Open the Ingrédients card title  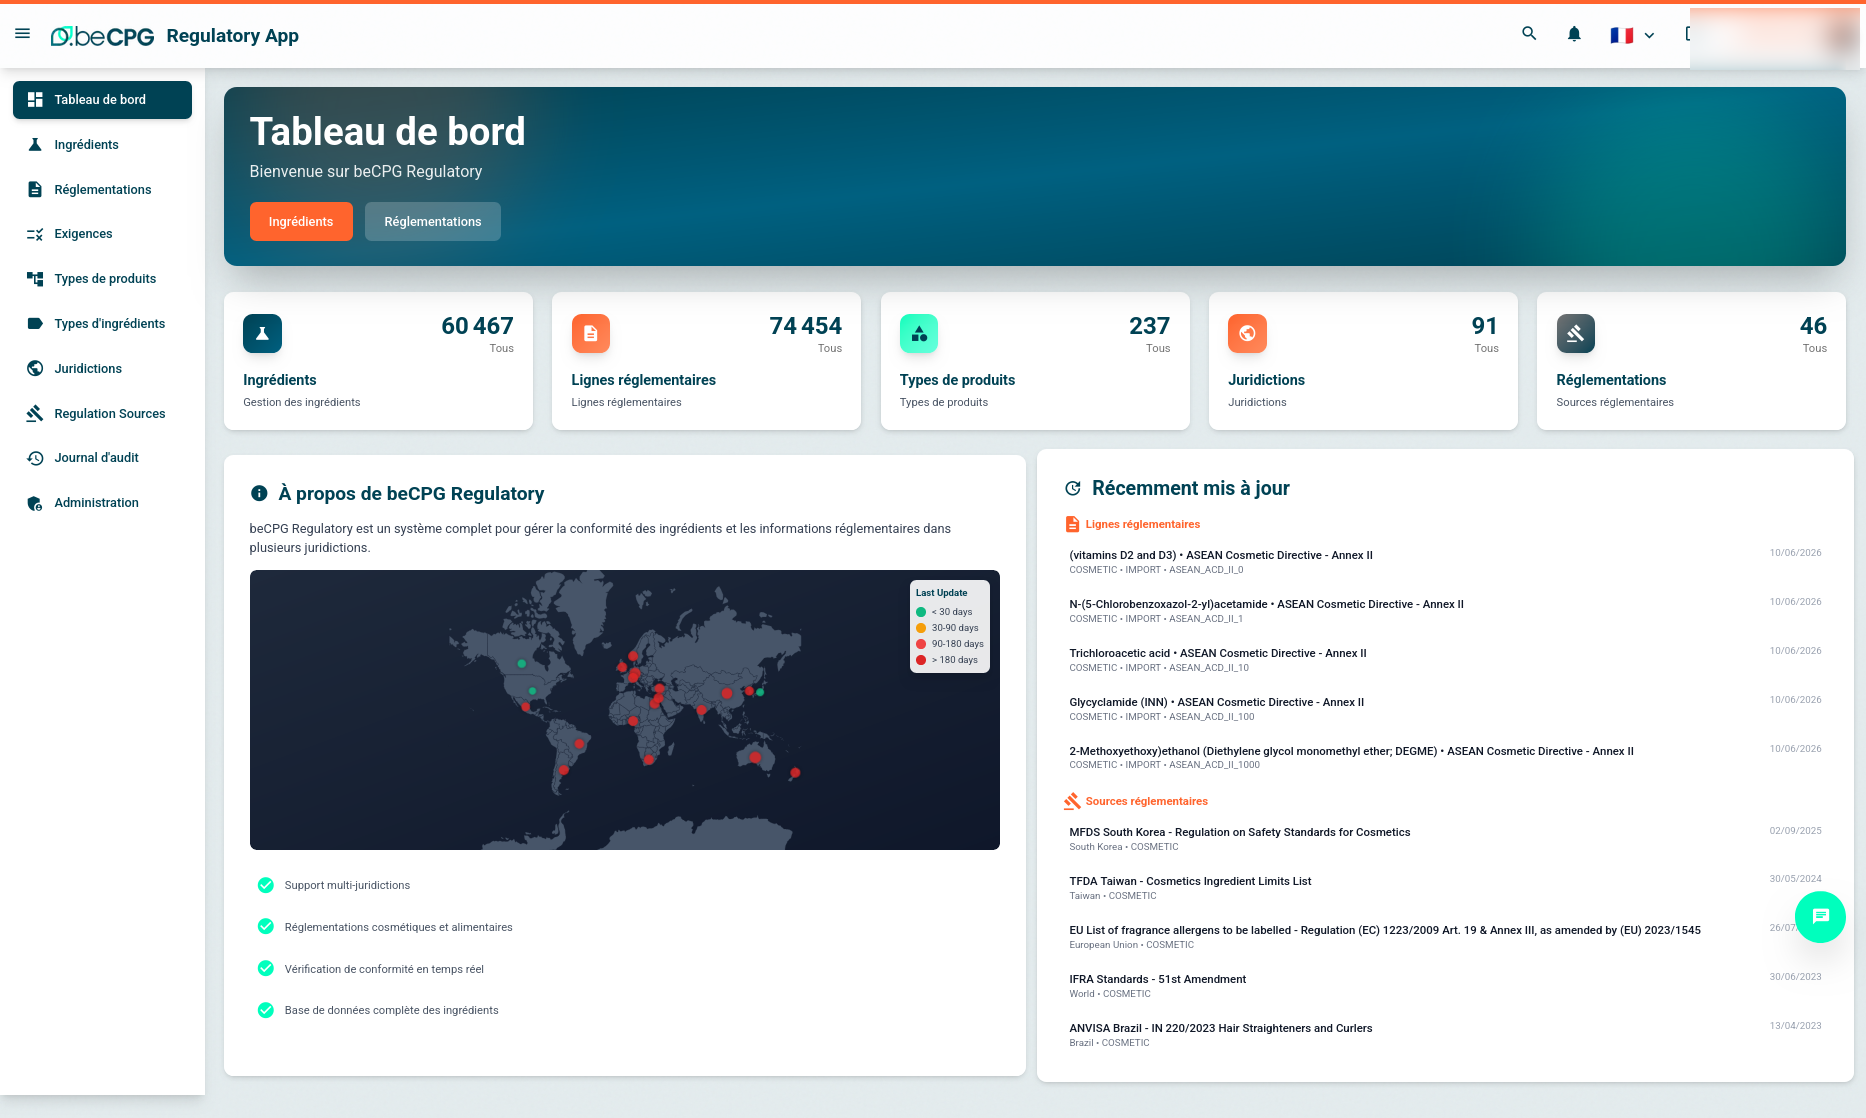pyautogui.click(x=280, y=380)
